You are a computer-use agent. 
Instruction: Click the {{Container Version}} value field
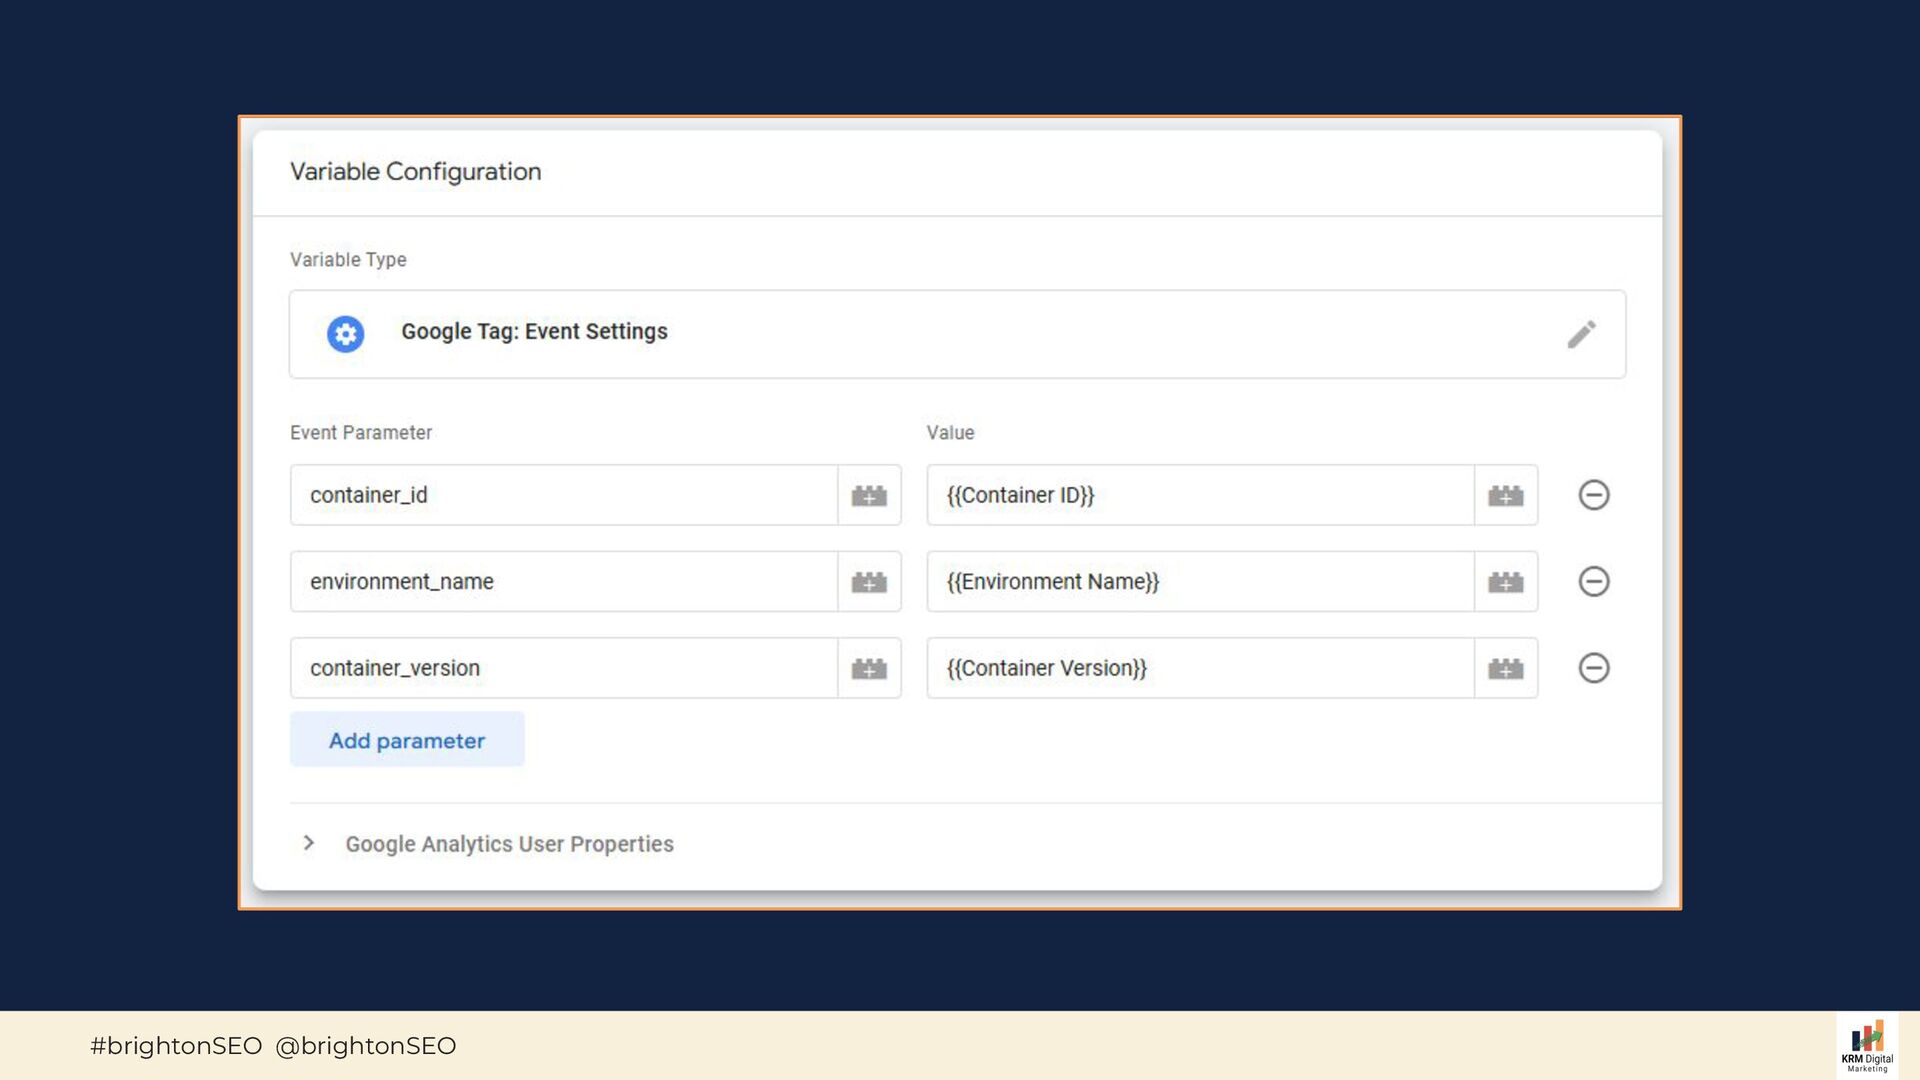[1199, 668]
